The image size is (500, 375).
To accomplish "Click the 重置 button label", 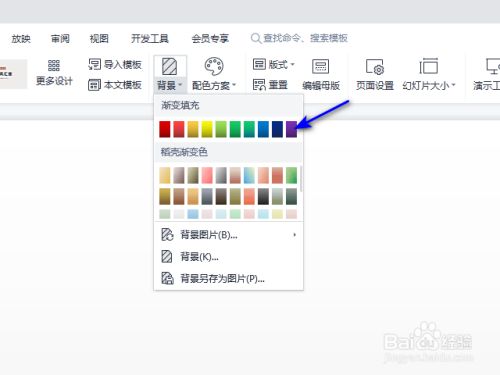I will tap(278, 85).
